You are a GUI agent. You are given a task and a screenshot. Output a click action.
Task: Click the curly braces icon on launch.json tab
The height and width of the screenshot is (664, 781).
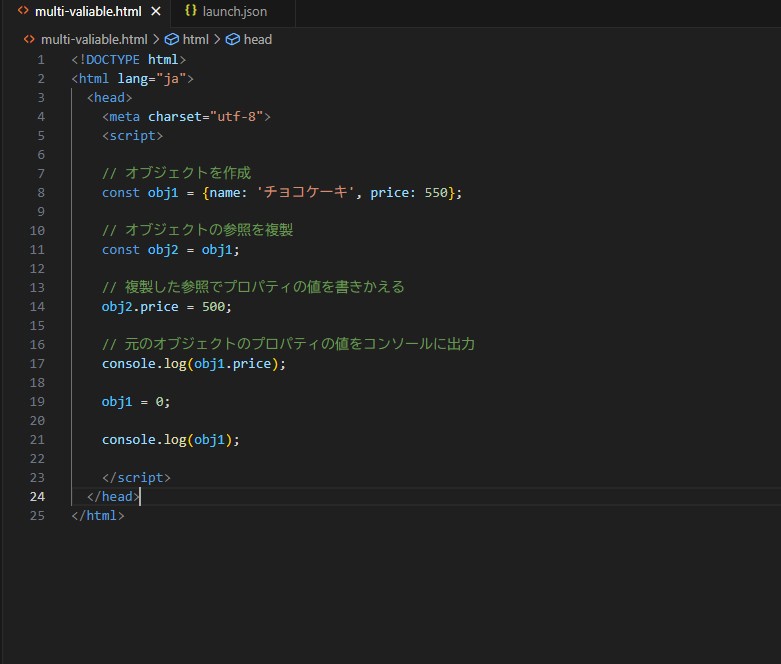click(189, 12)
